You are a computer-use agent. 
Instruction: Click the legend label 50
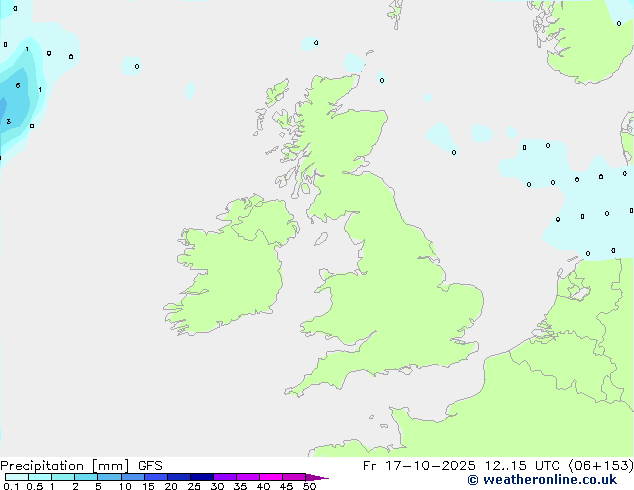(x=309, y=486)
